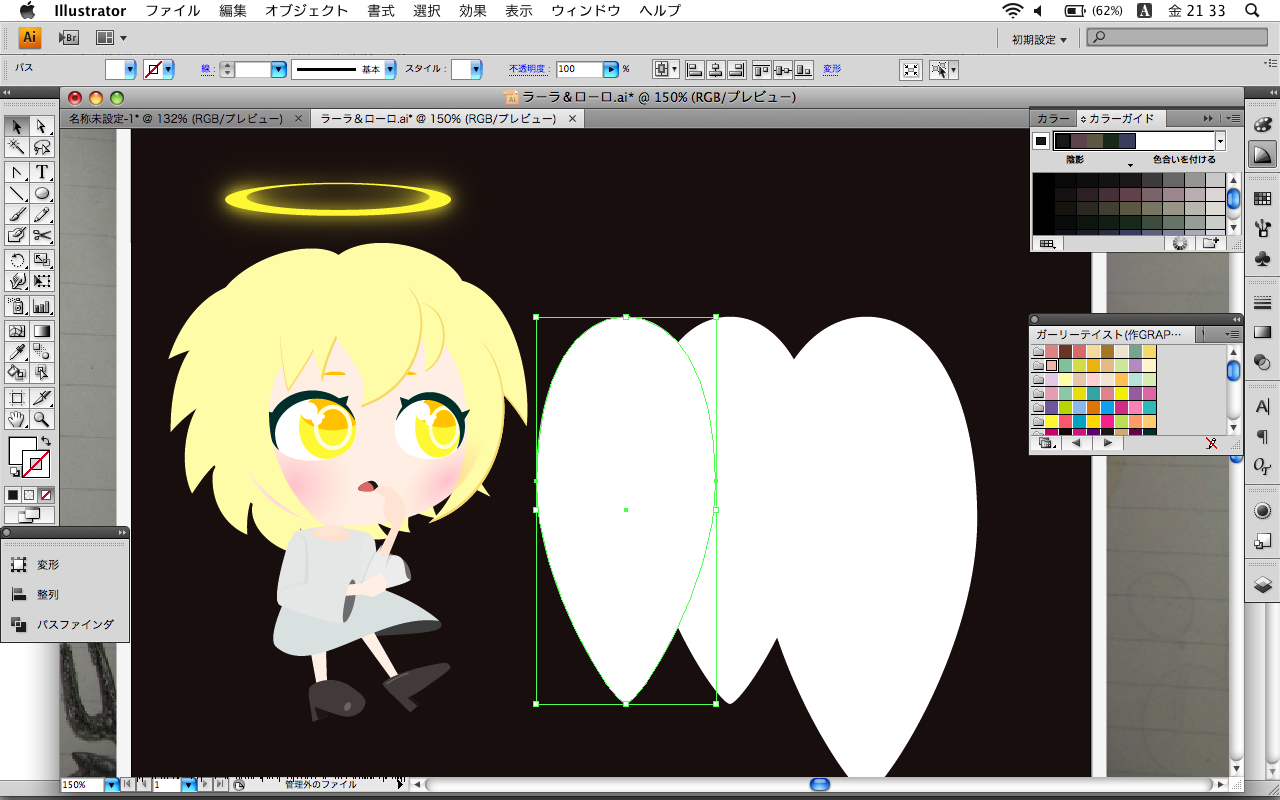
Task: Switch to the カラー panel tab
Action: click(1053, 118)
